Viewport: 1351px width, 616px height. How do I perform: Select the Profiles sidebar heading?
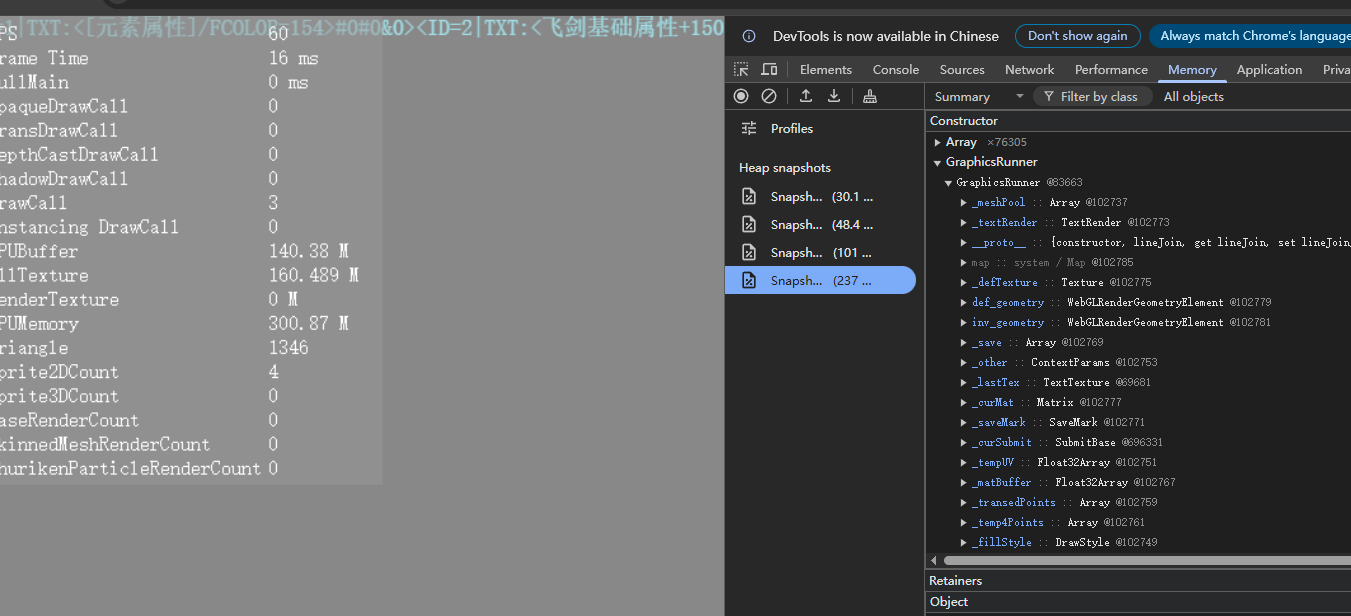click(x=791, y=128)
